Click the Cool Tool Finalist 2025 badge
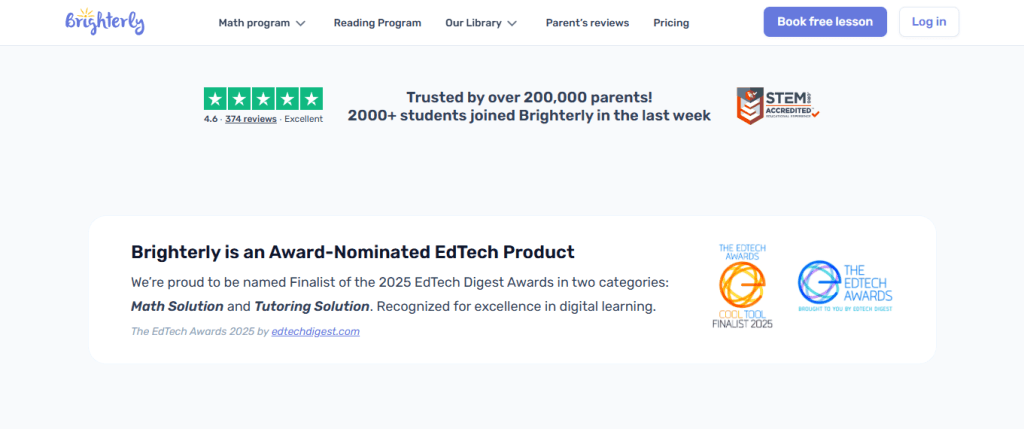Viewport: 1024px width, 429px height. [742, 286]
